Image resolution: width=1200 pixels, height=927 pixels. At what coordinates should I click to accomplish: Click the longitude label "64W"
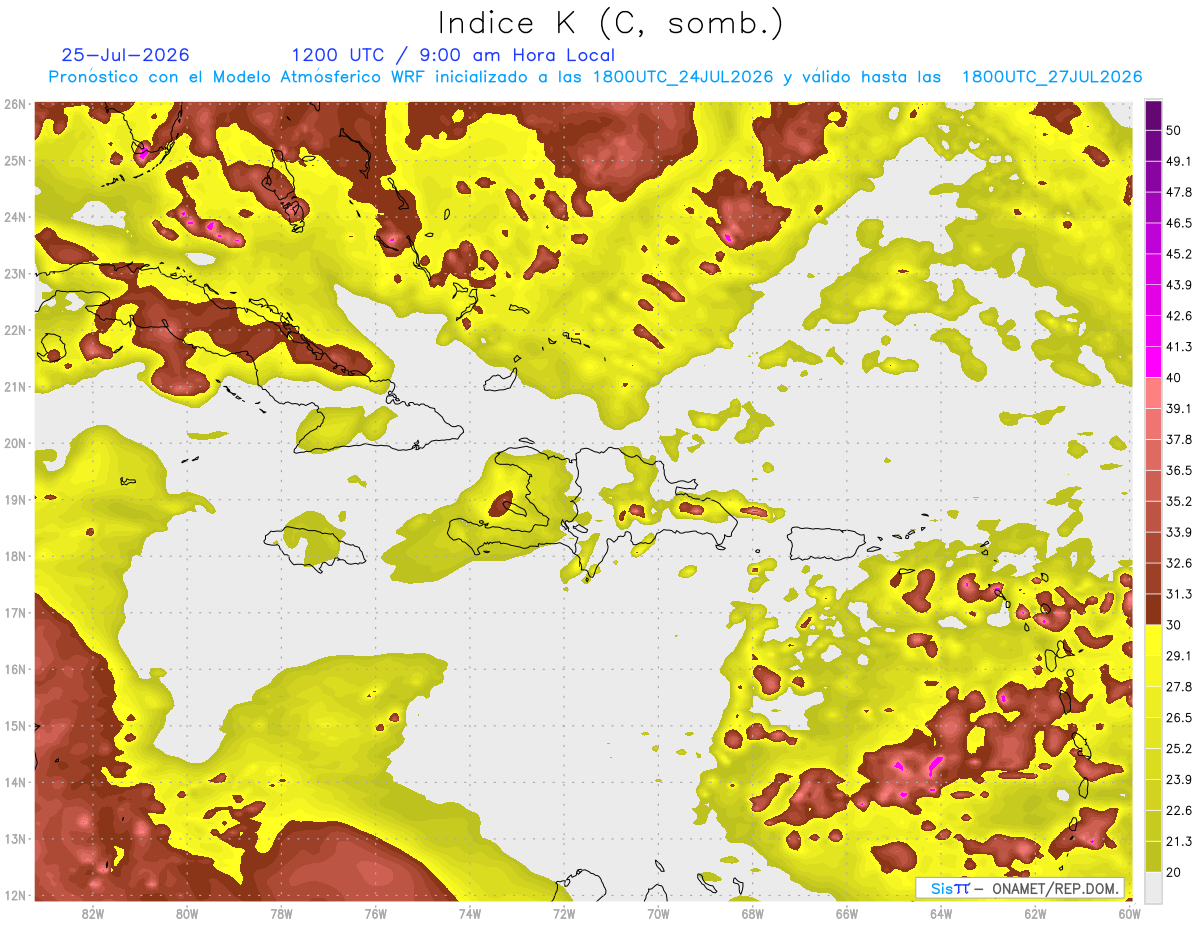pyautogui.click(x=941, y=914)
